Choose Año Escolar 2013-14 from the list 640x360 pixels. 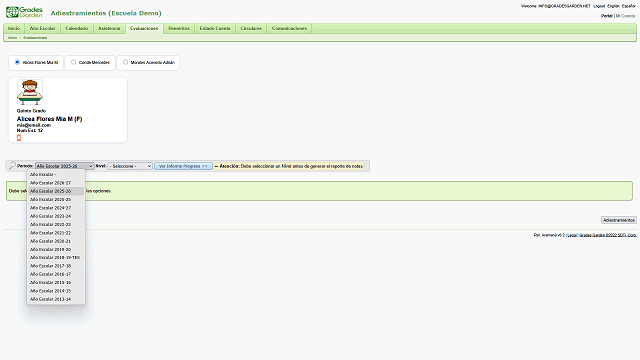click(56, 299)
